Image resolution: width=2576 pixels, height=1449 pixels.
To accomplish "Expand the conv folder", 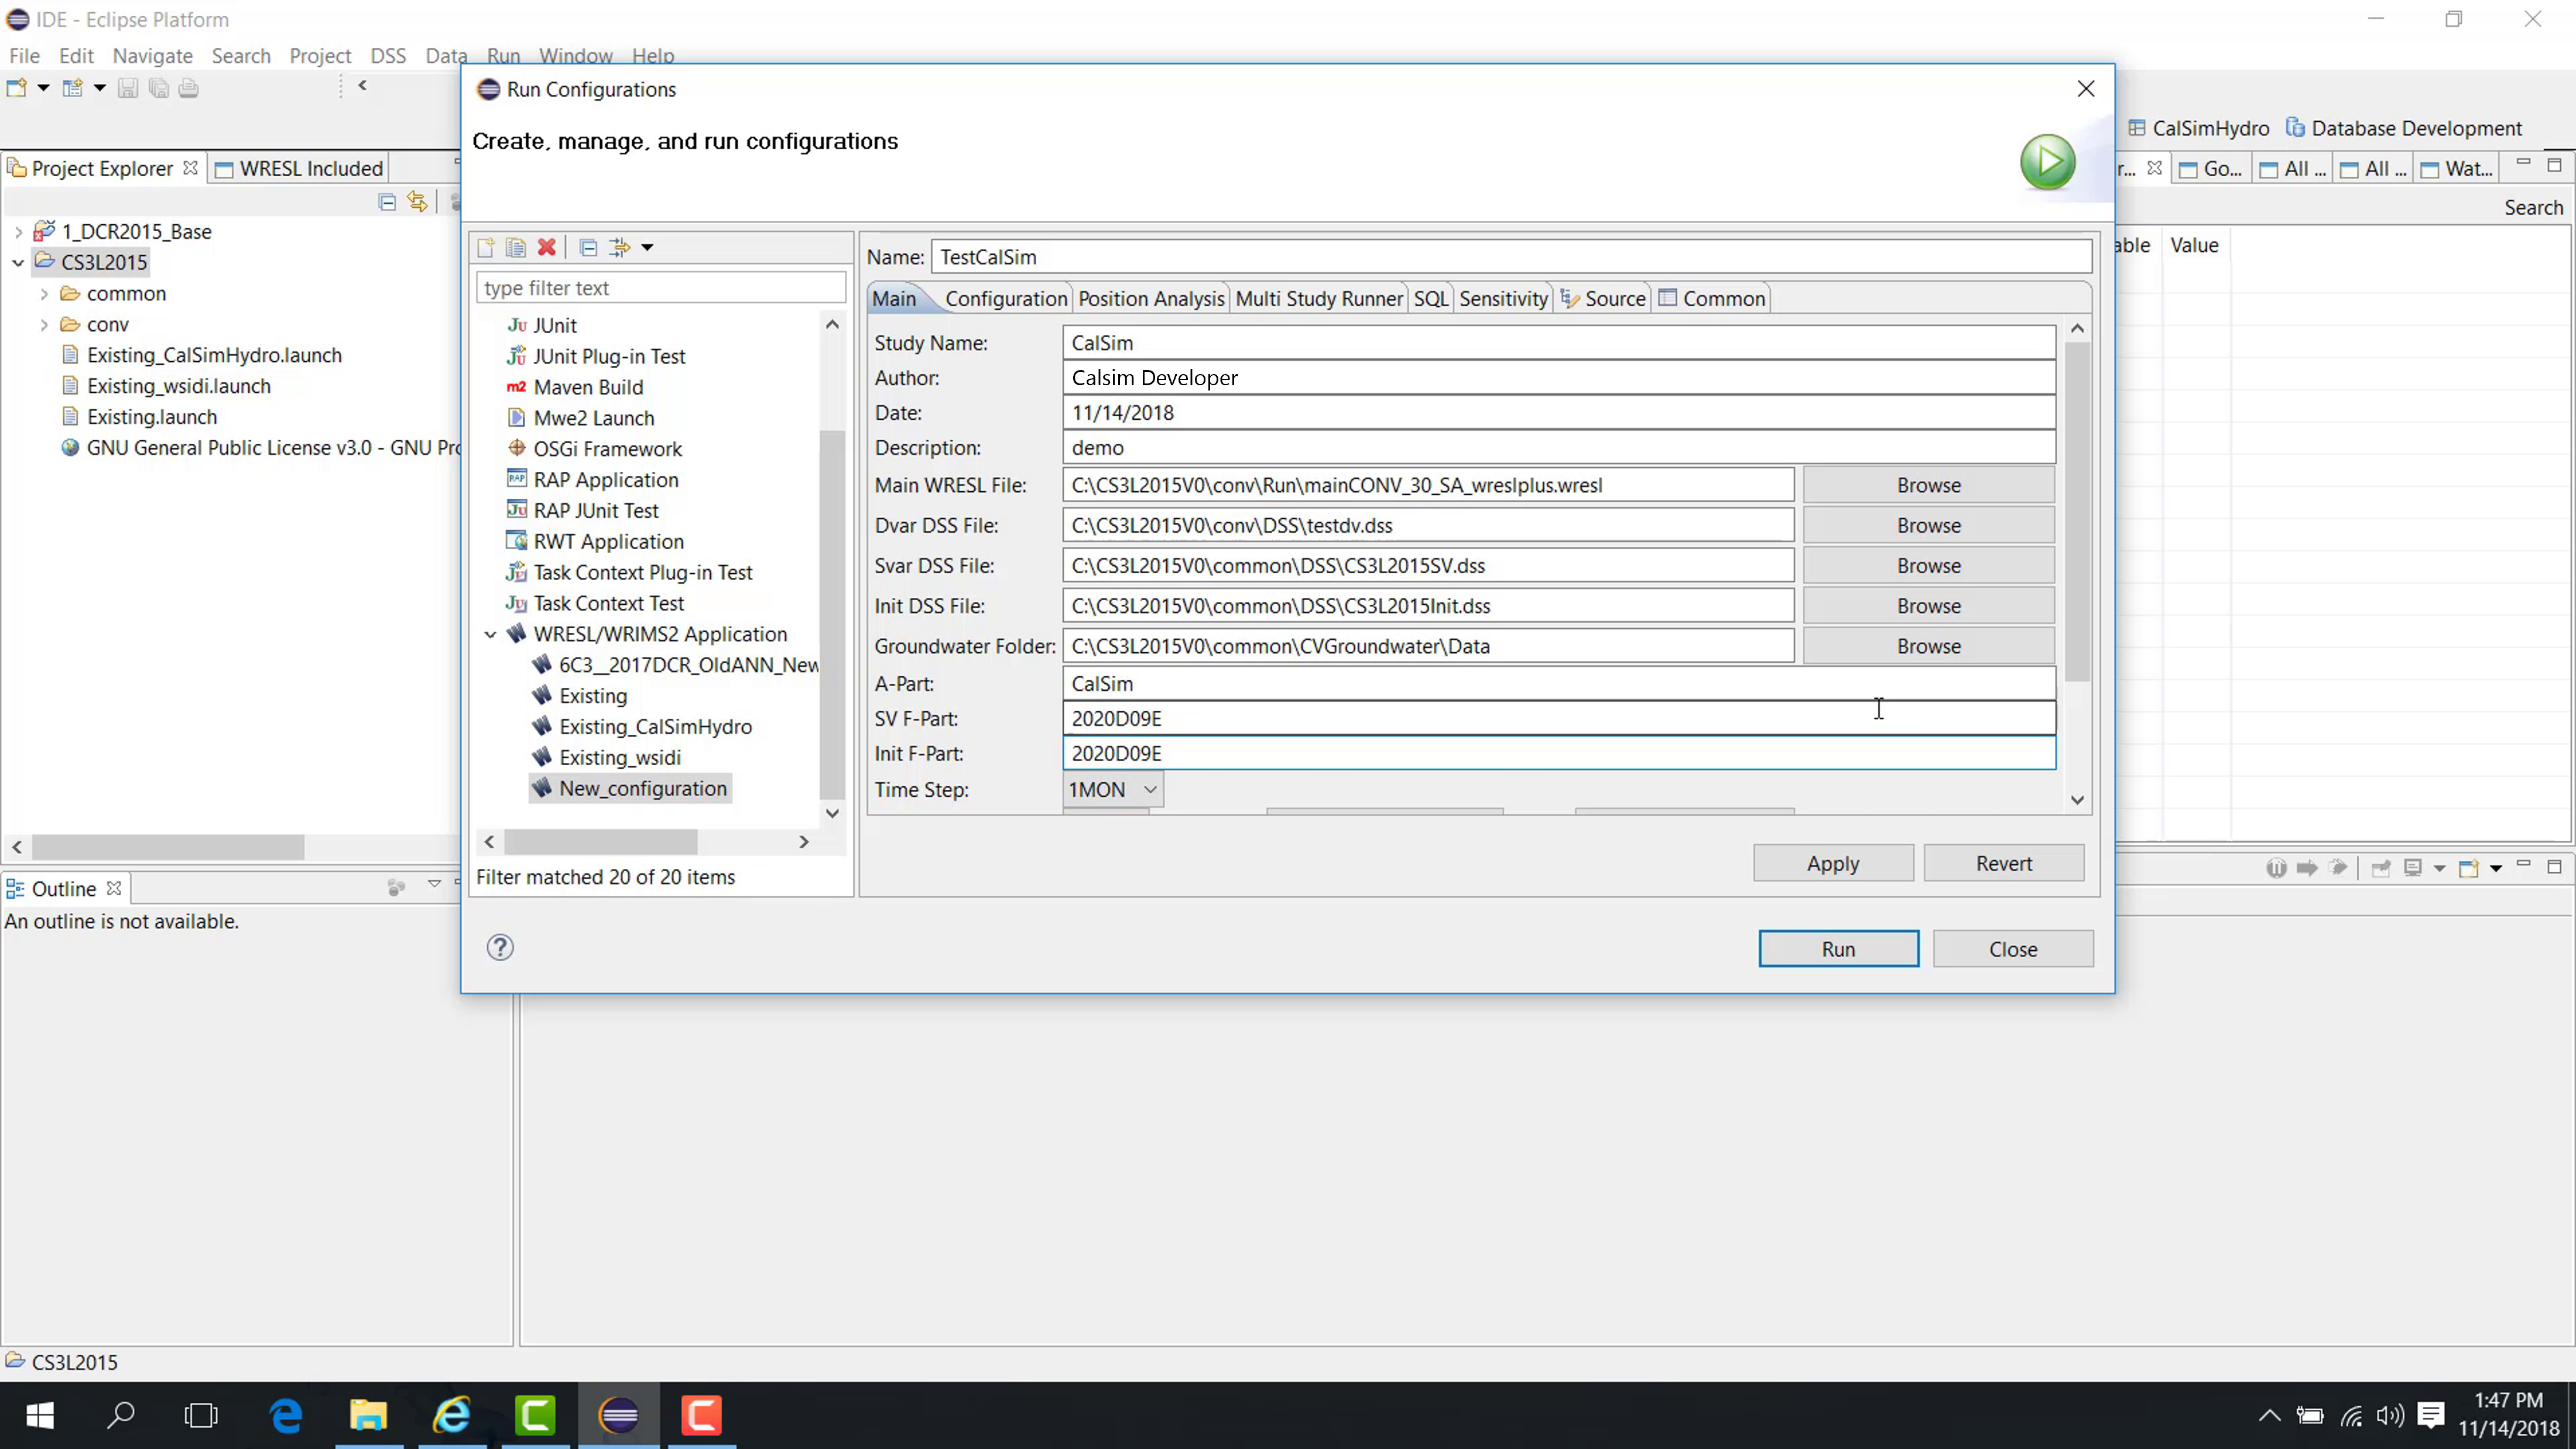I will point(44,325).
